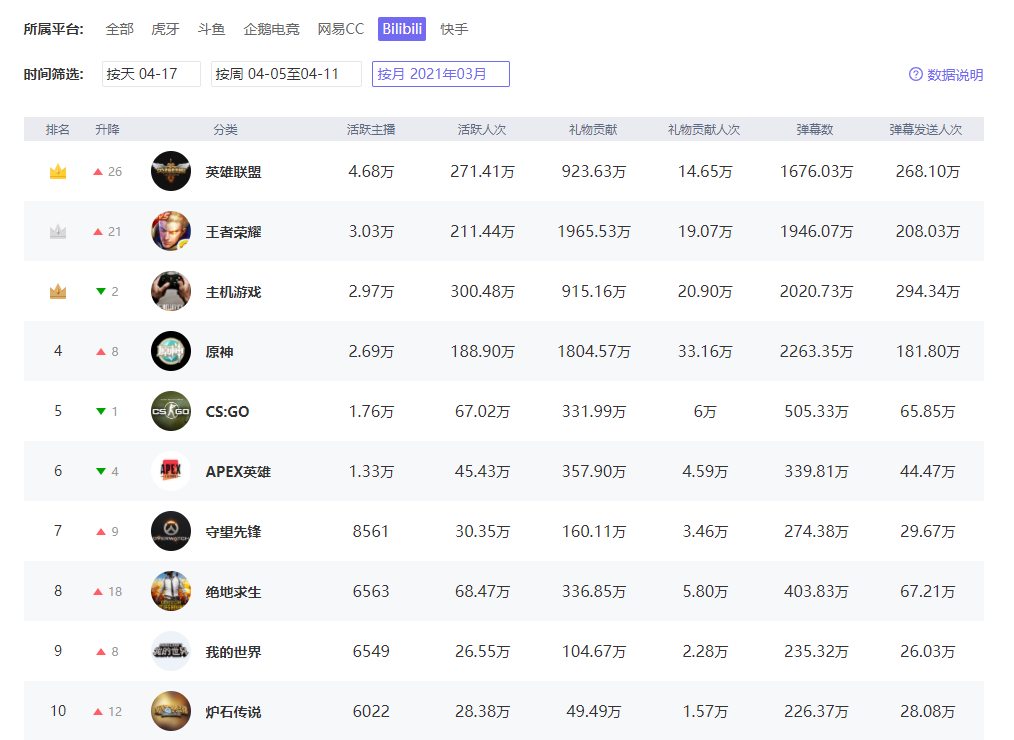Select the 快手 platform filter
Image resolution: width=1014 pixels, height=740 pixels.
coord(454,29)
